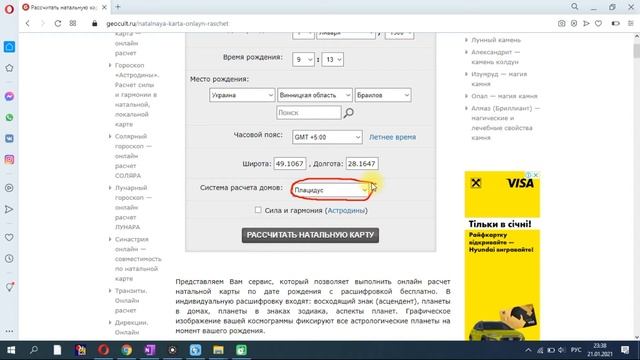Open Солярный гороскоп sidebar link
640x360 pixels.
[133, 156]
